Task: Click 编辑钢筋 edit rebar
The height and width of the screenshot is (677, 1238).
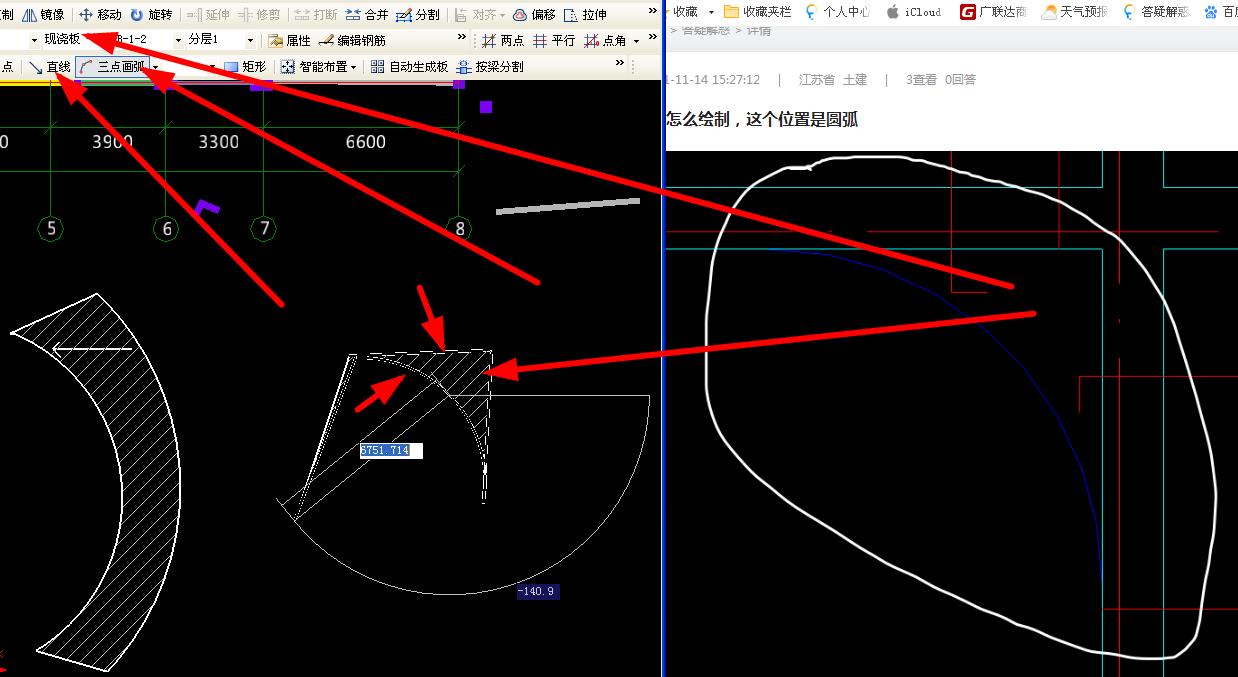Action: [x=351, y=41]
